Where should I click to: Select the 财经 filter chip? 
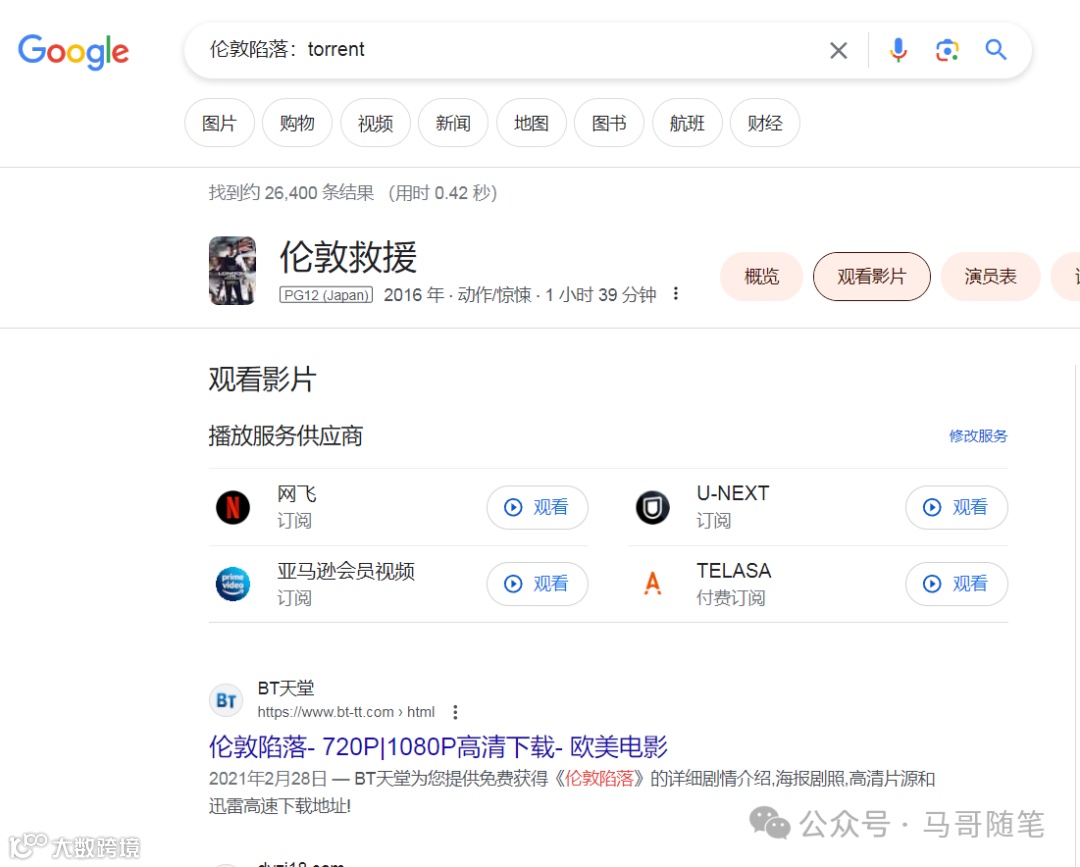pyautogui.click(x=765, y=123)
